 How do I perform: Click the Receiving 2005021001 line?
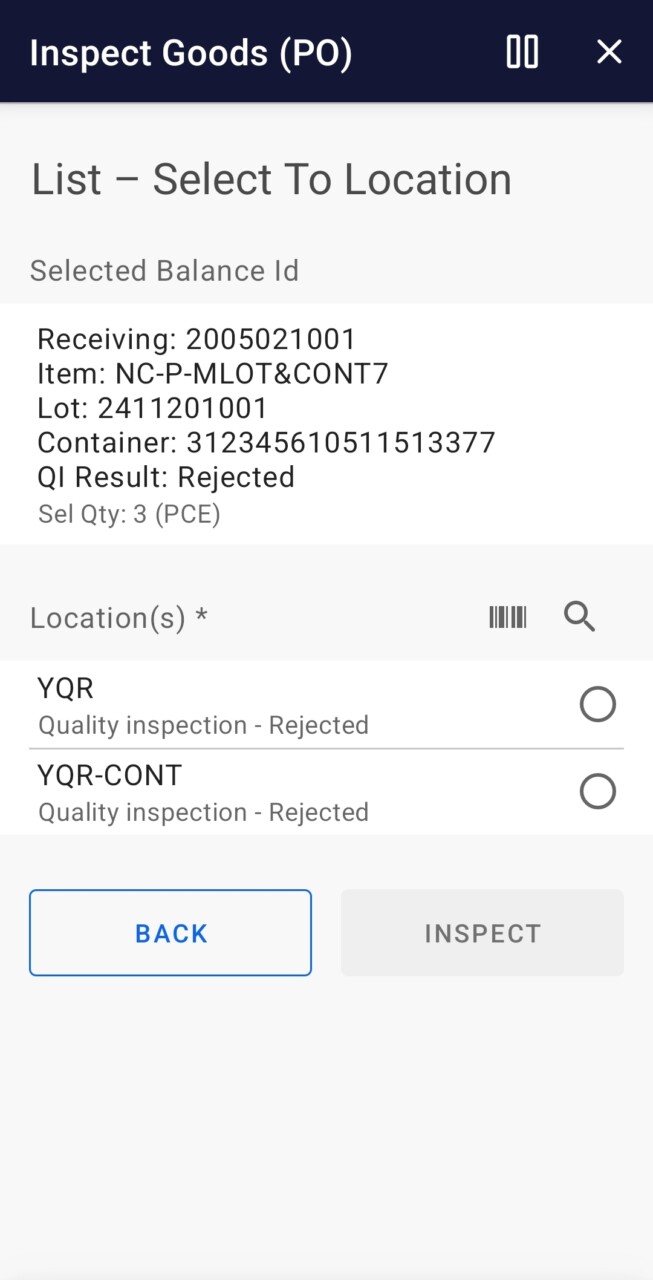[x=196, y=339]
